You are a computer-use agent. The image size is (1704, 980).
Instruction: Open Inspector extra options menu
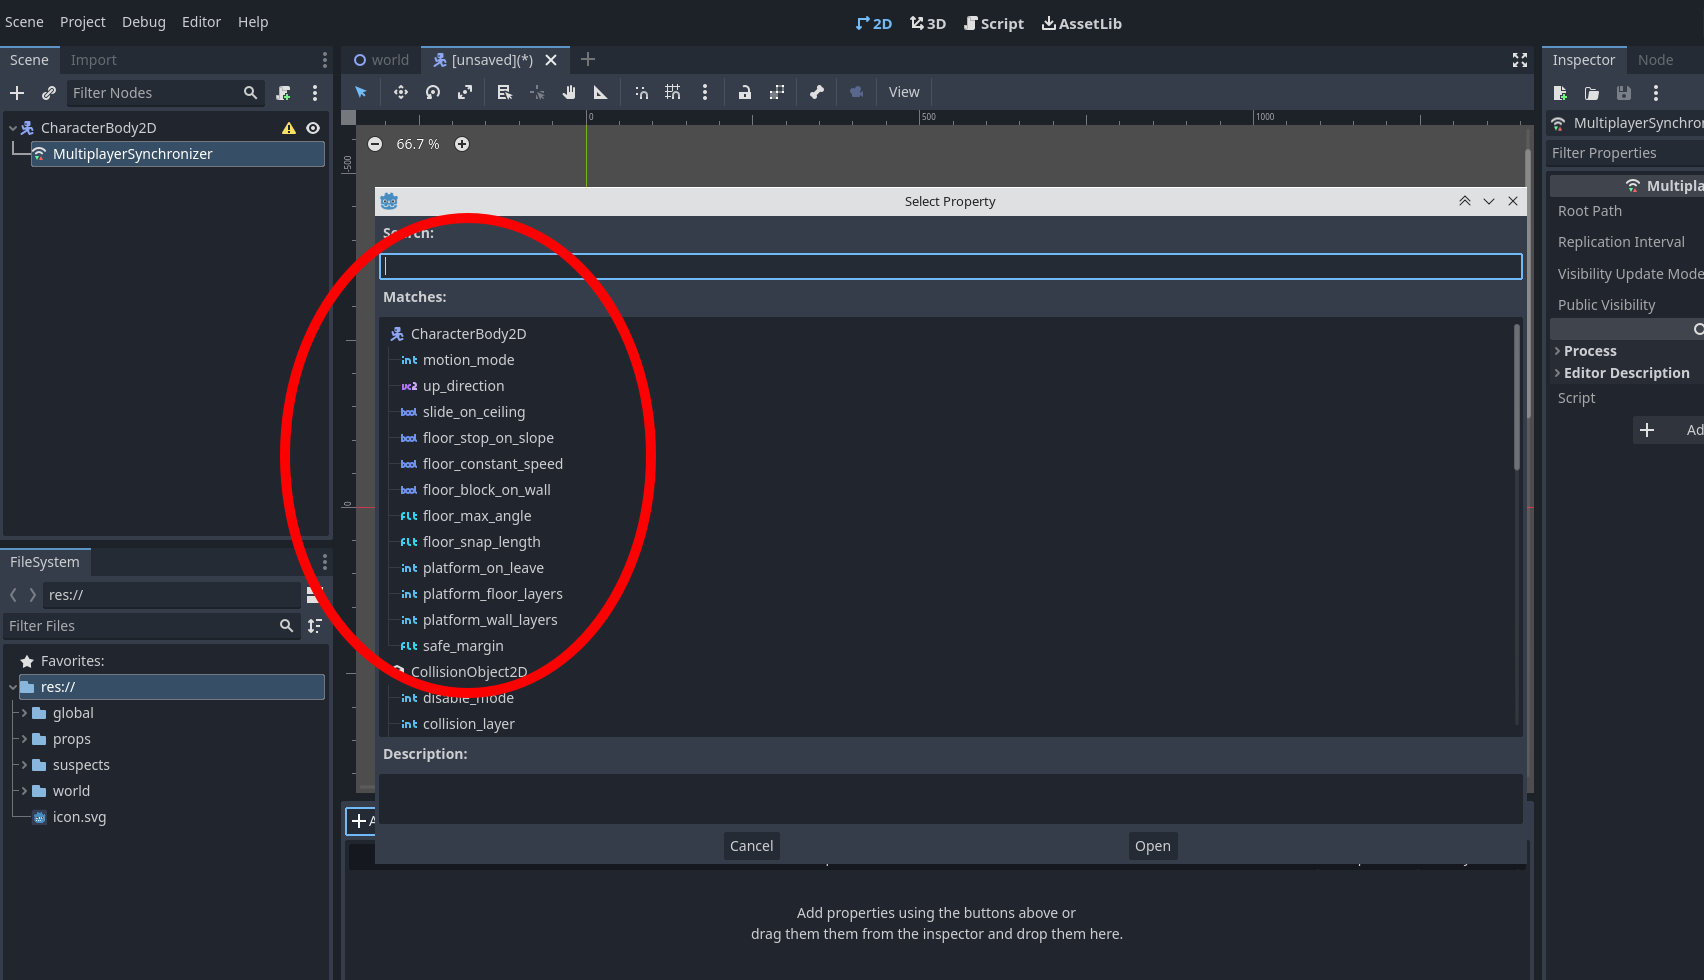pyautogui.click(x=1656, y=93)
